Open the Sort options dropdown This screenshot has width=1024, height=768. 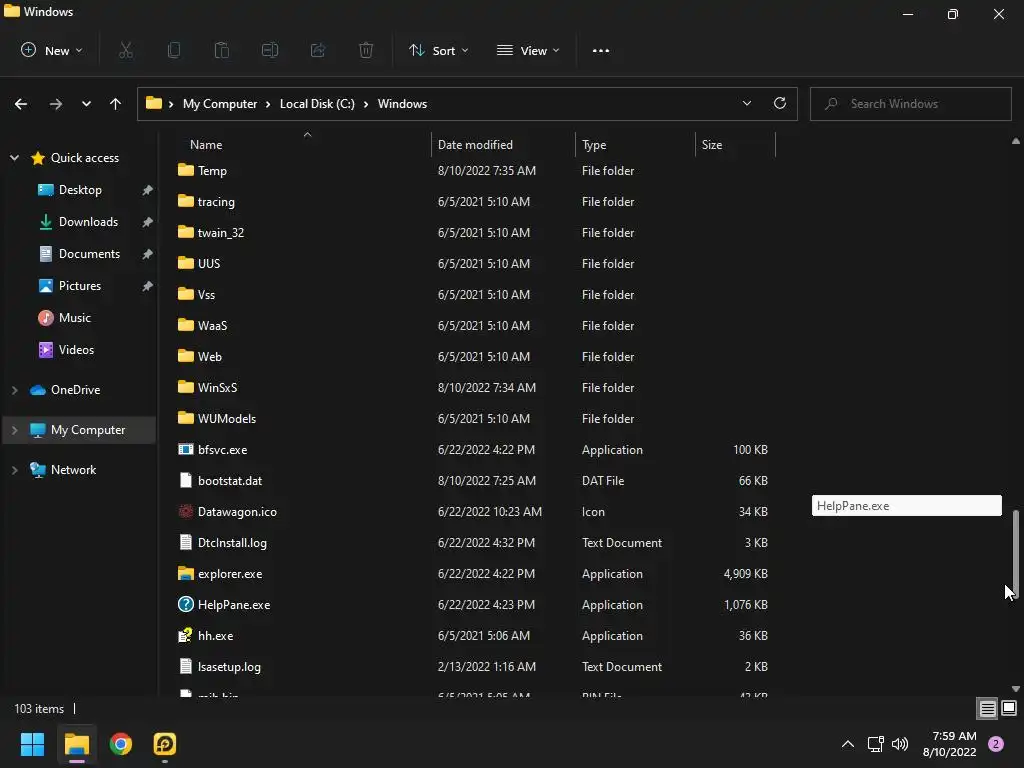tap(438, 50)
